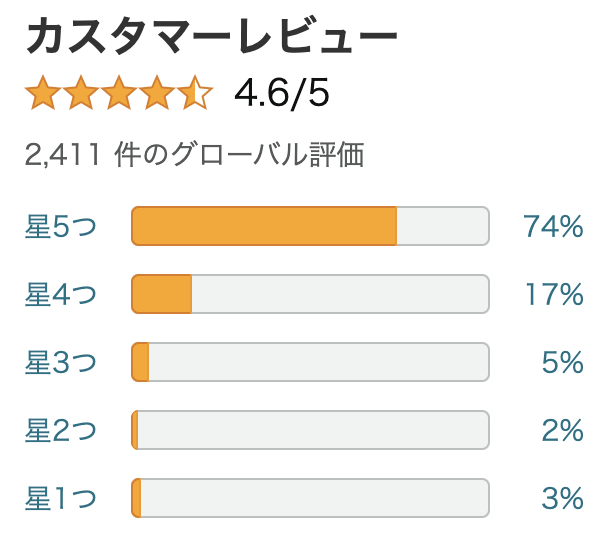
Task: Click the 2-star histogram bar
Action: coord(310,430)
